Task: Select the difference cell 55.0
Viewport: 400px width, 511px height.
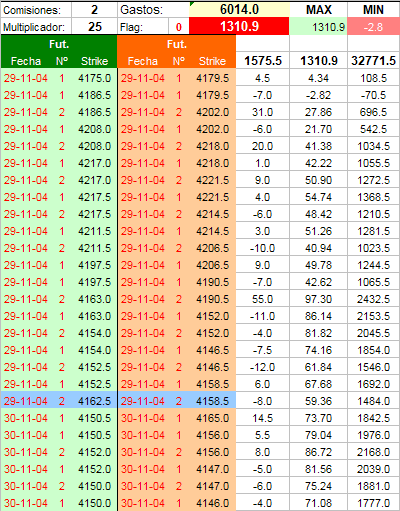Action: [263, 299]
